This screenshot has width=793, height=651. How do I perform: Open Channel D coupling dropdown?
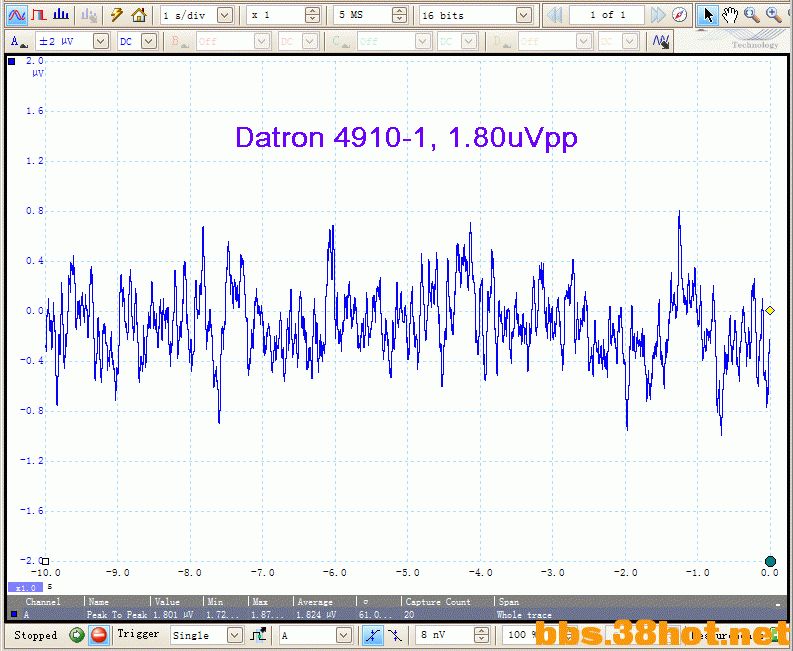point(630,41)
